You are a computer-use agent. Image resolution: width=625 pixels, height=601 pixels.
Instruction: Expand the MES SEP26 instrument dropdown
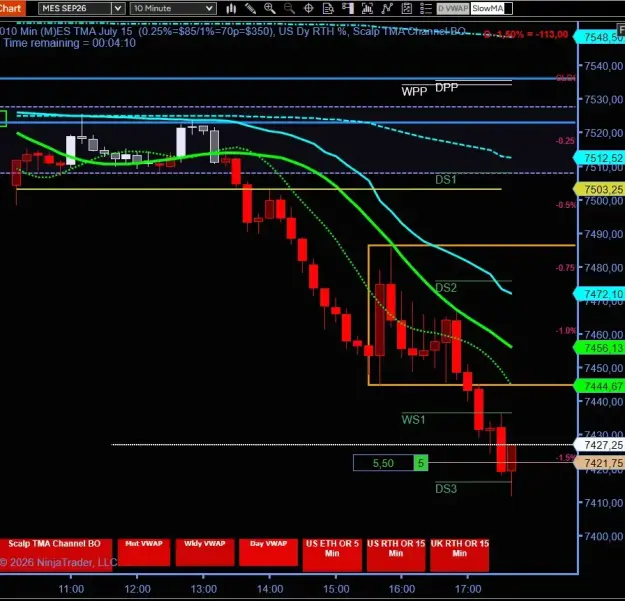pos(118,8)
